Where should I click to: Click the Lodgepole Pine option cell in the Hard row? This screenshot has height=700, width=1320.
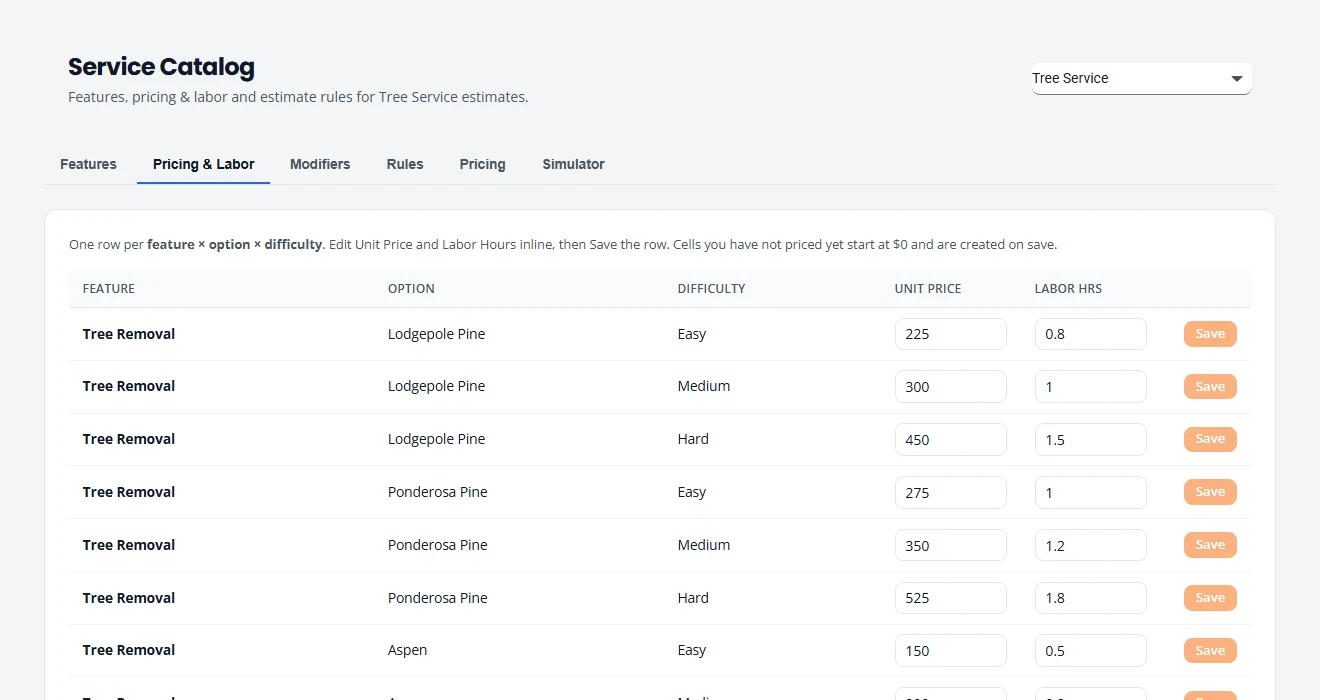pyautogui.click(x=437, y=439)
